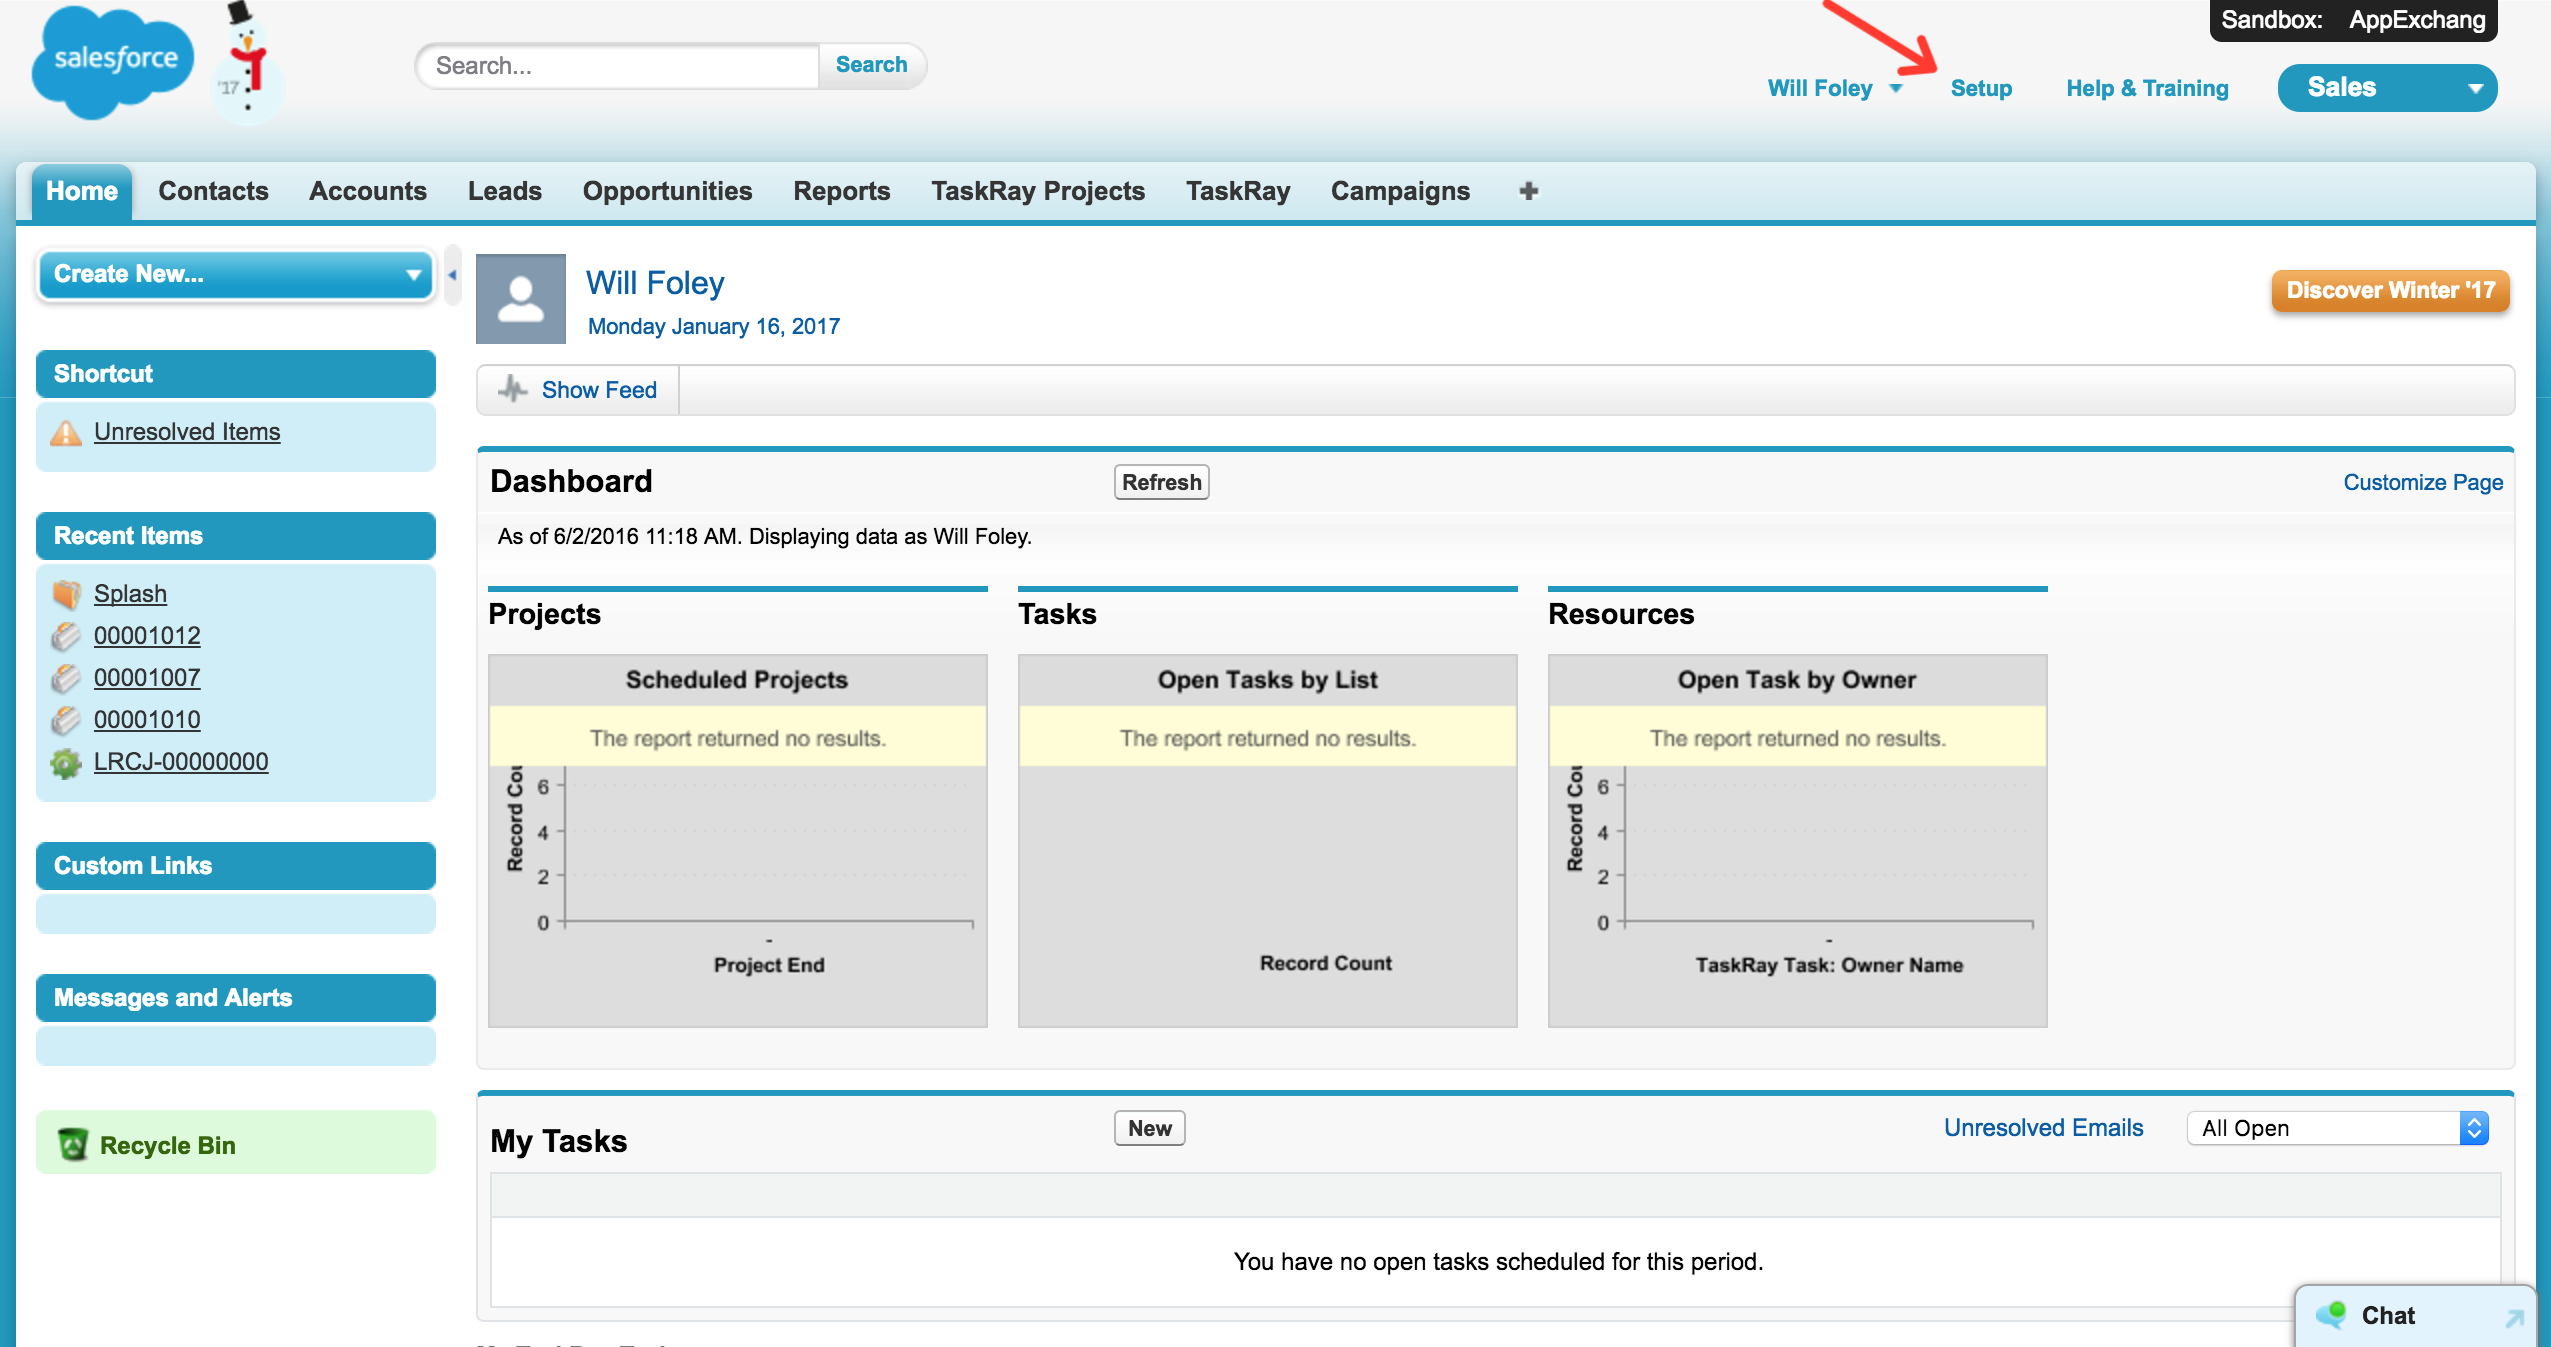Image resolution: width=2551 pixels, height=1347 pixels.
Task: Click the Chat speech bubble icon
Action: 2331,1315
